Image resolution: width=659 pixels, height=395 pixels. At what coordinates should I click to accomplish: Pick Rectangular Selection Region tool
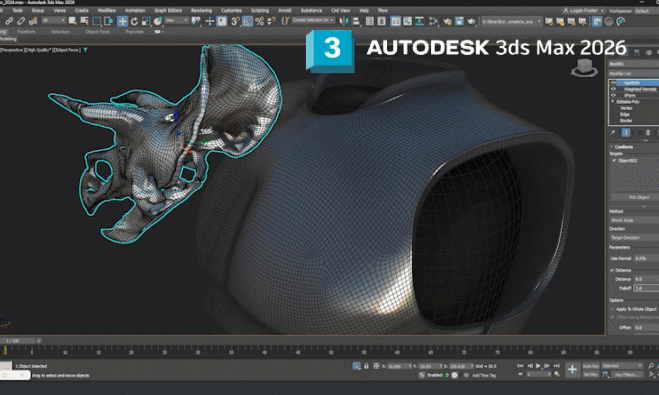tap(97, 21)
